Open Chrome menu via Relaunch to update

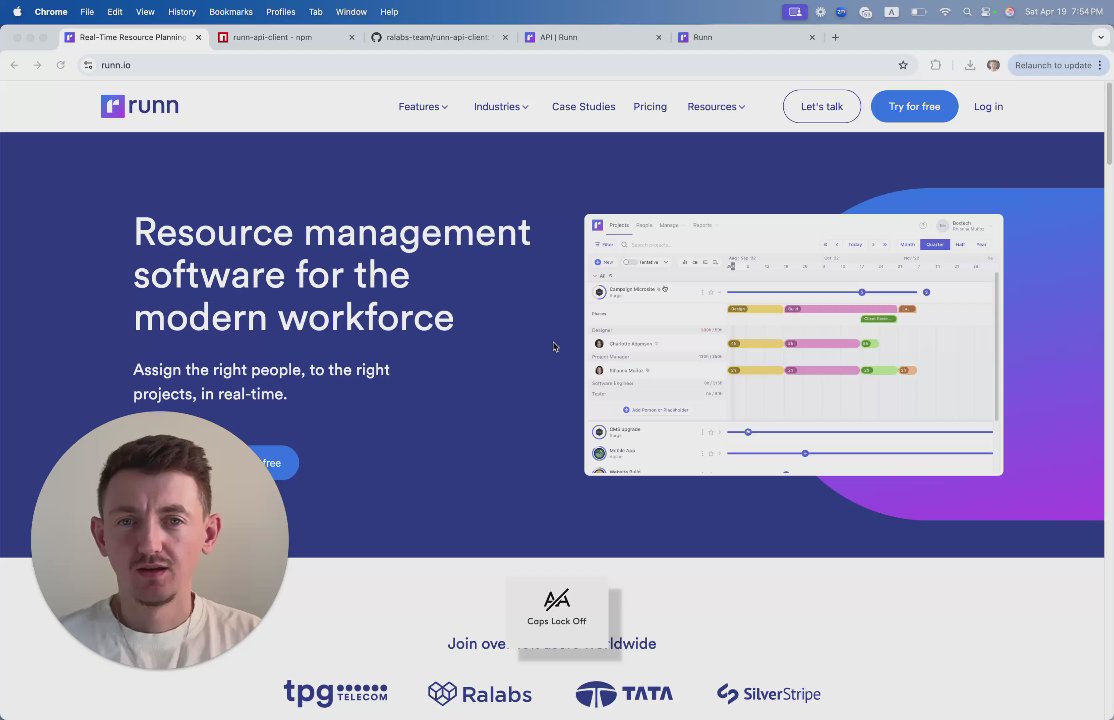[x=1057, y=65]
